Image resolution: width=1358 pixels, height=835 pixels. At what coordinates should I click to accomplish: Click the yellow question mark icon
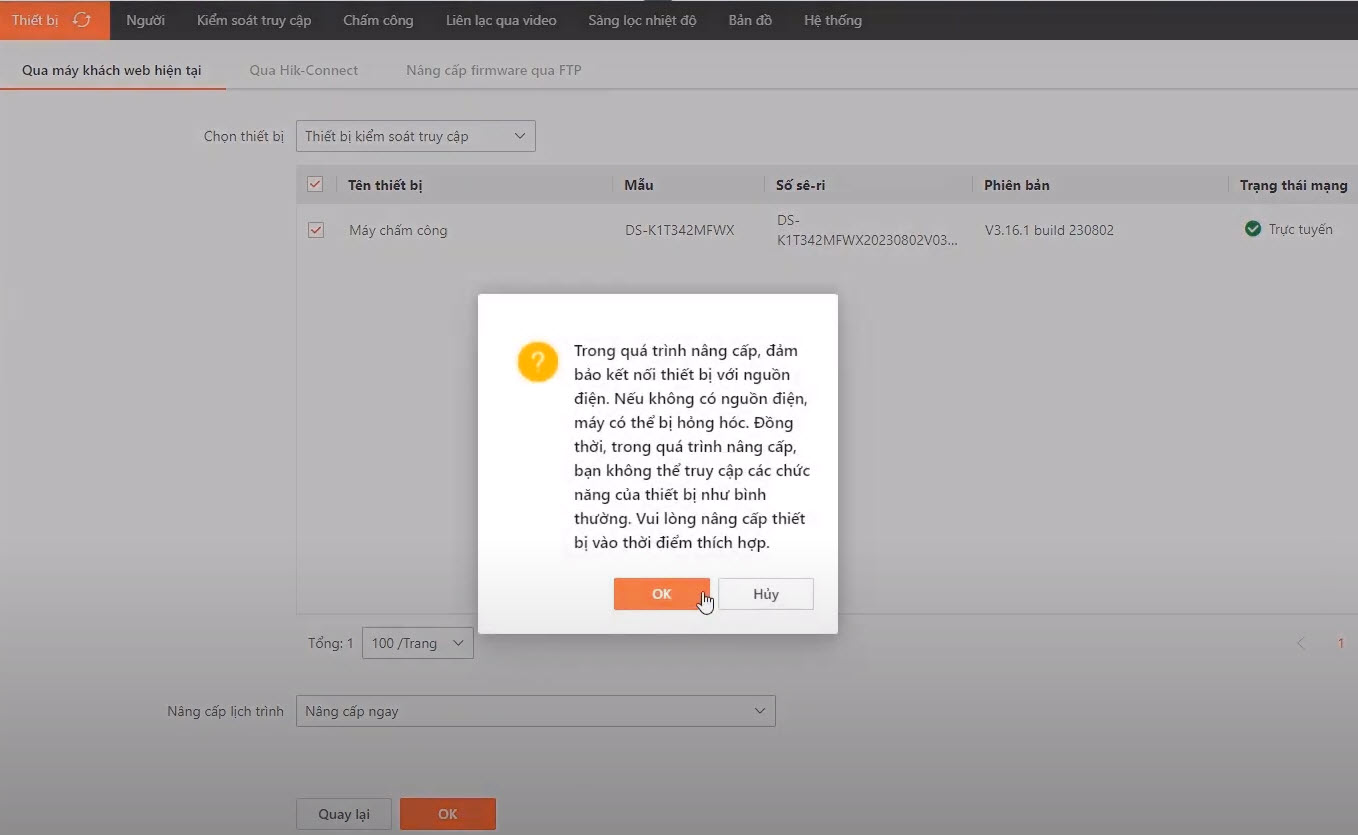point(537,361)
